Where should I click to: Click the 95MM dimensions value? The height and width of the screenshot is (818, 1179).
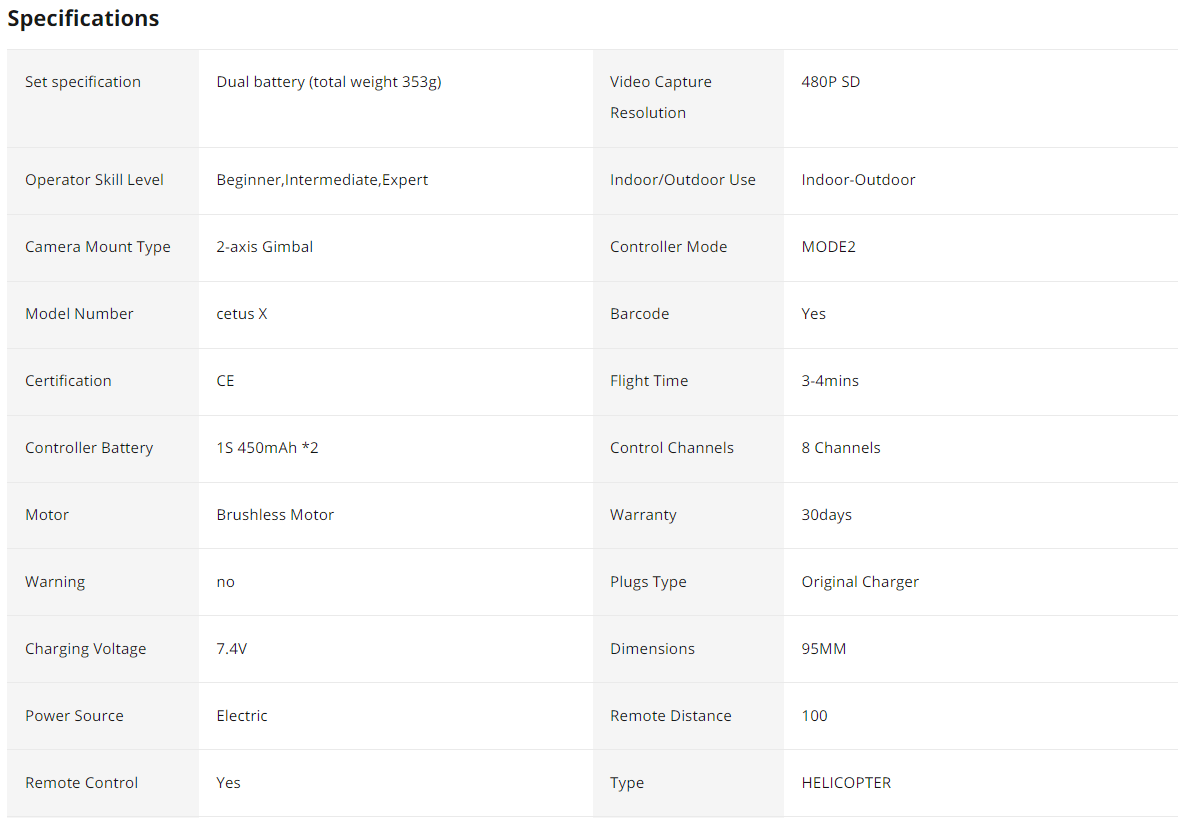coord(823,648)
